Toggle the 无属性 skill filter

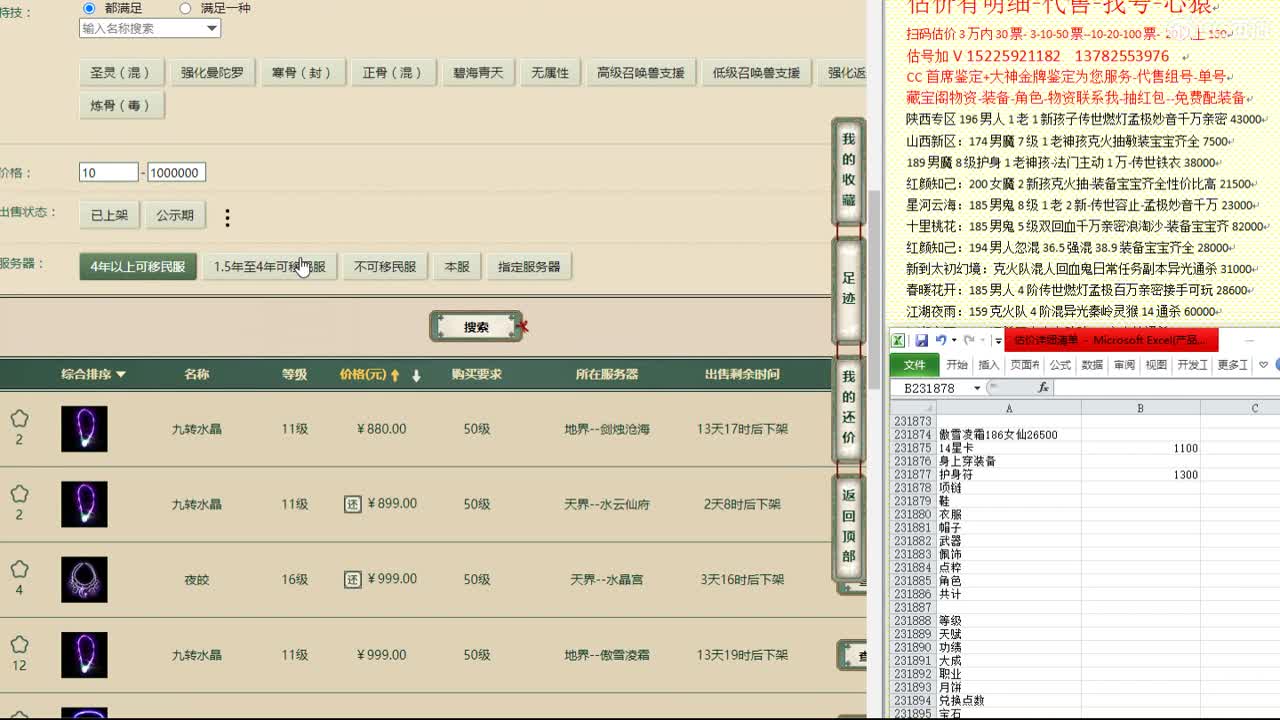coord(550,73)
